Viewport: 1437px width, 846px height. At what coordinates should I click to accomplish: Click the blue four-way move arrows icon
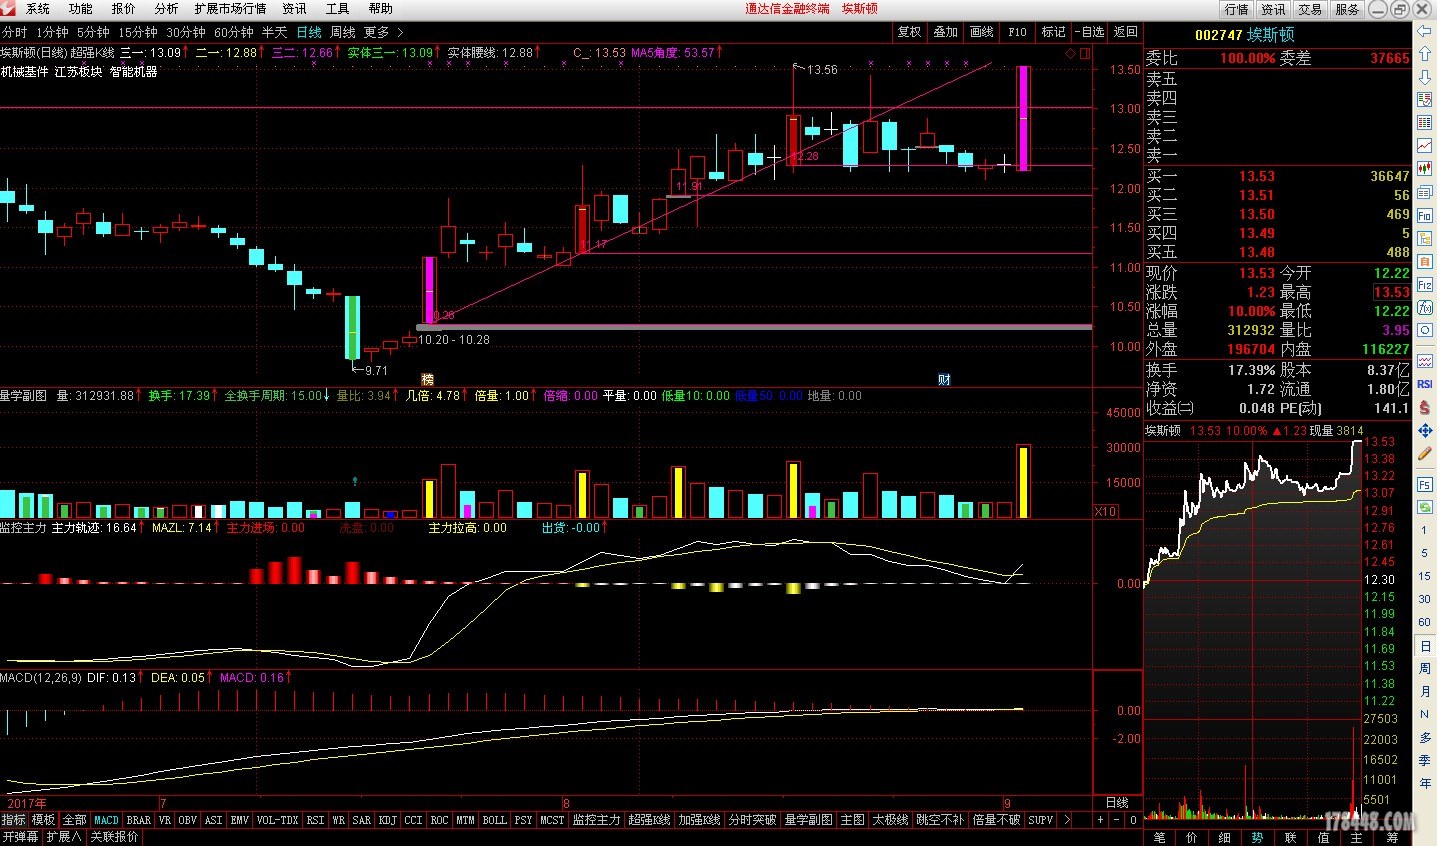1425,430
